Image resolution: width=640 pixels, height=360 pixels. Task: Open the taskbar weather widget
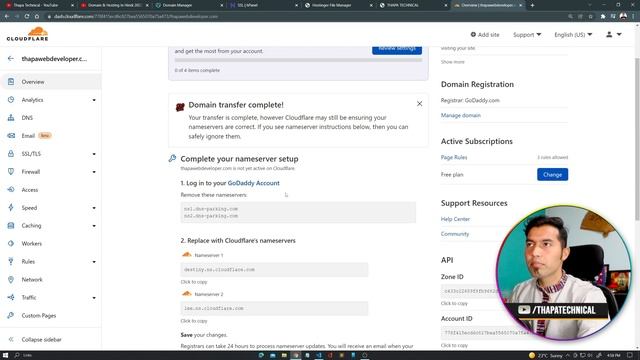pos(545,356)
